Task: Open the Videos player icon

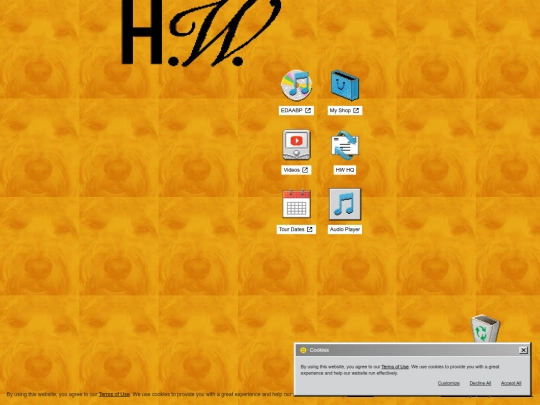Action: pyautogui.click(x=297, y=145)
